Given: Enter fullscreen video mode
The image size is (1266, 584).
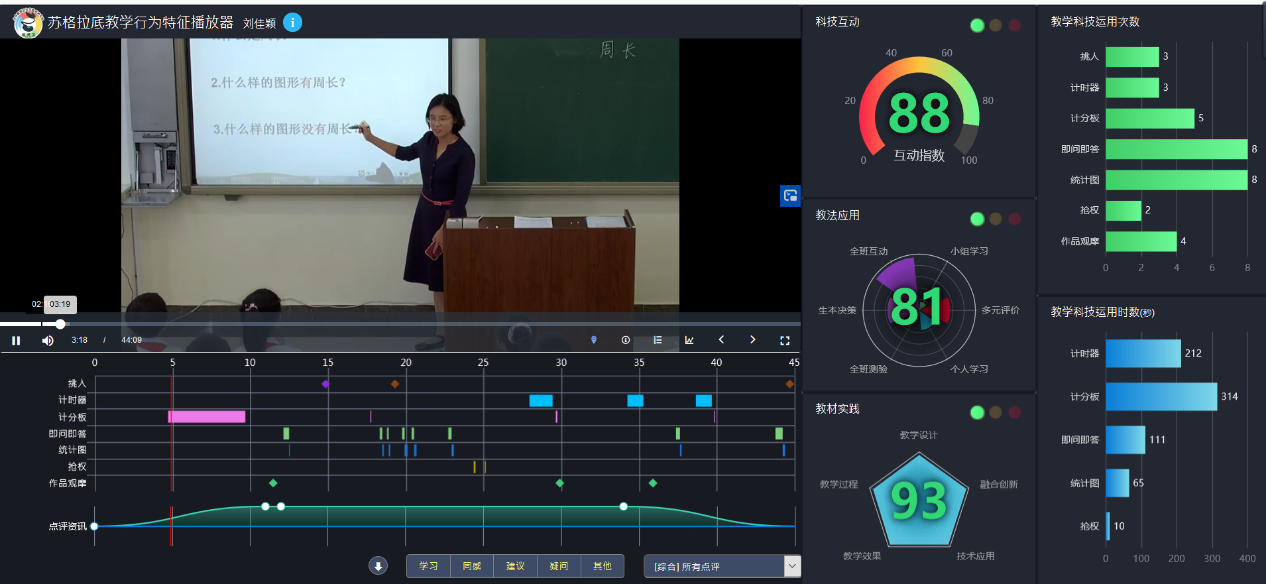Looking at the screenshot, I should click(x=785, y=340).
